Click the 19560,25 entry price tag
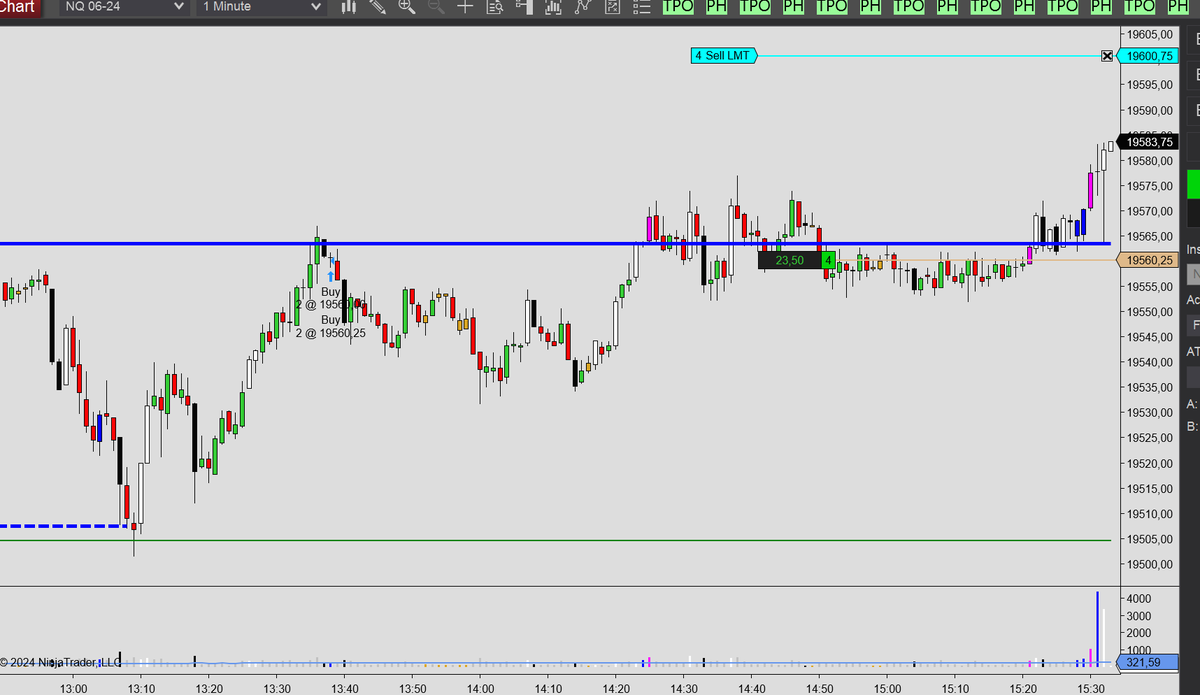This screenshot has width=1200, height=695. 1148,260
